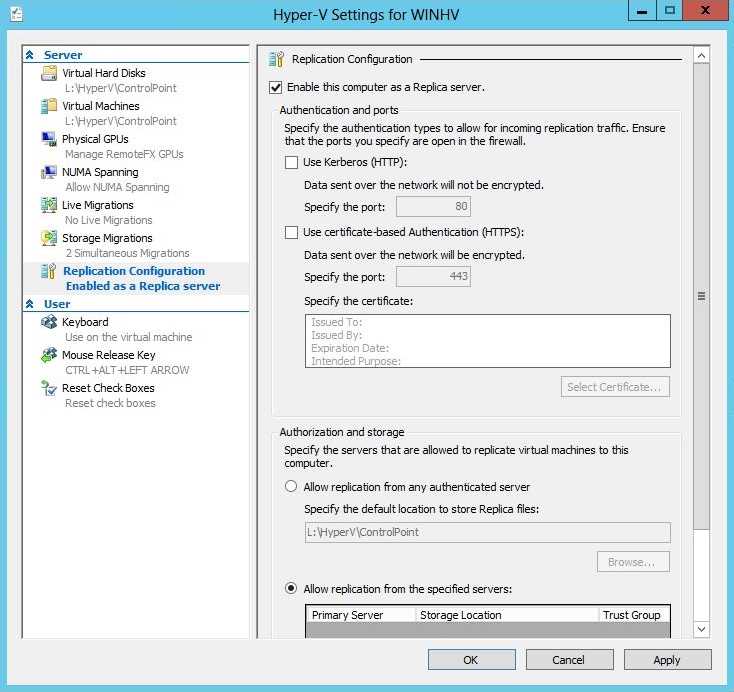Click the Select Certificate button
734x692 pixels.
pyautogui.click(x=615, y=387)
